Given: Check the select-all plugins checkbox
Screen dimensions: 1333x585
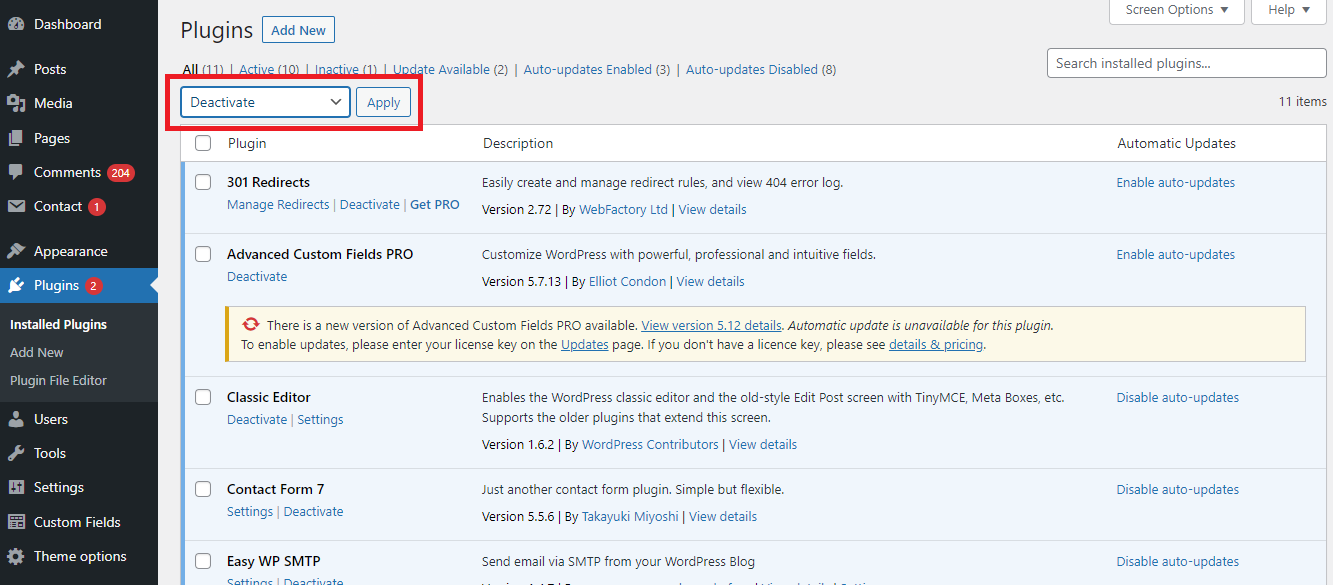Looking at the screenshot, I should pos(203,143).
